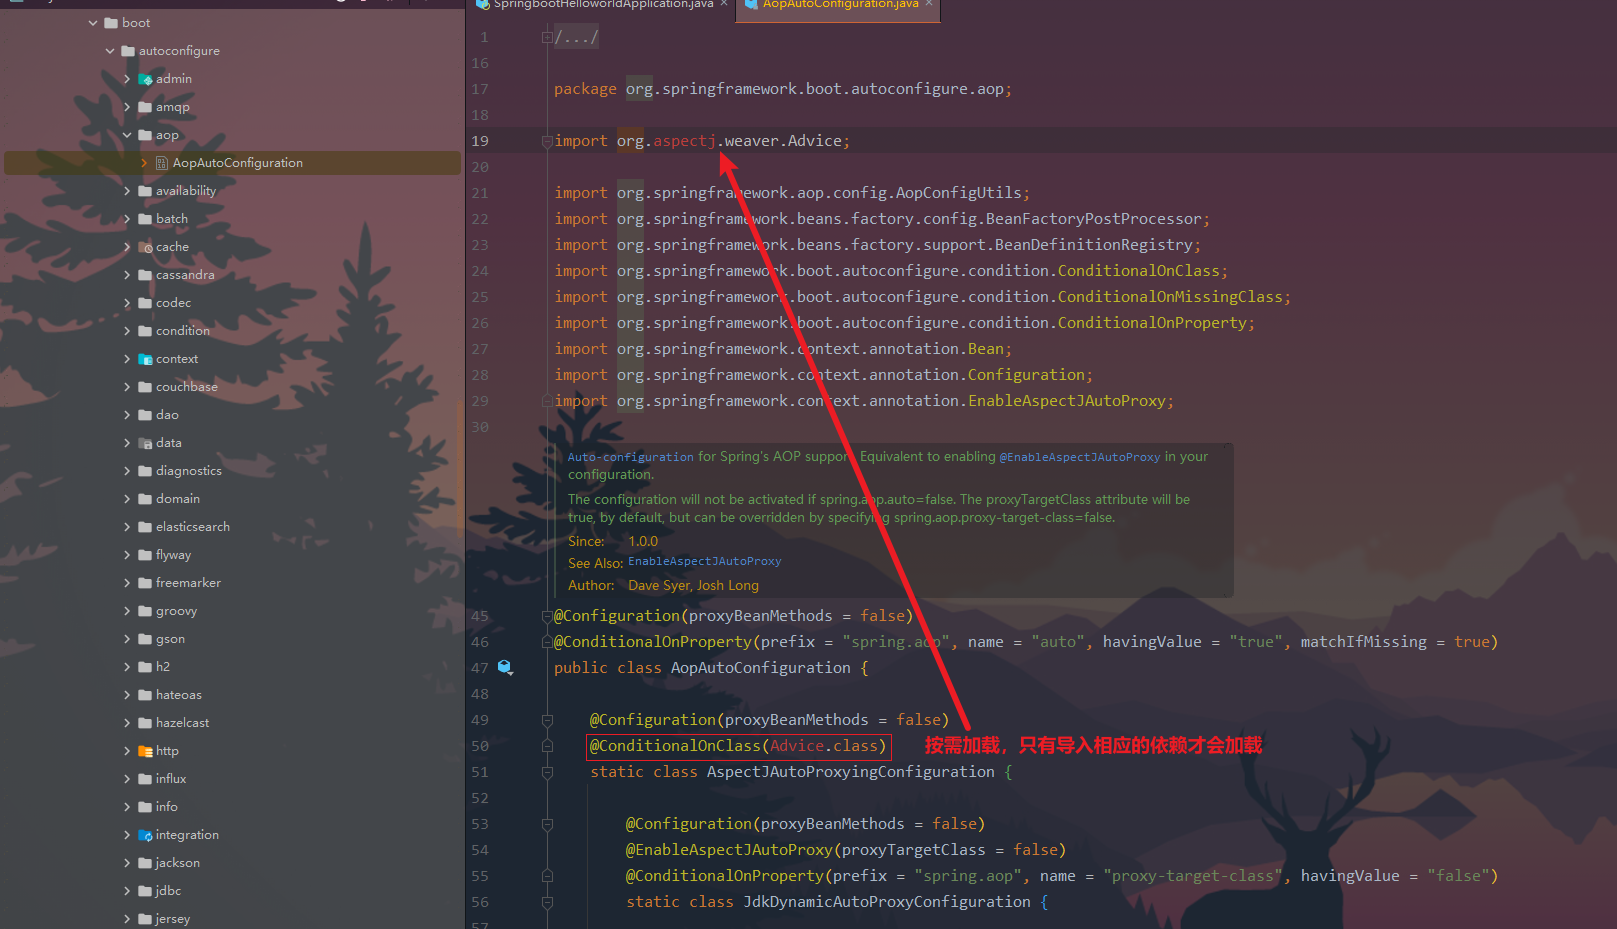Click the Spring bean gutter icon on line 47
The height and width of the screenshot is (929, 1617).
coord(505,668)
